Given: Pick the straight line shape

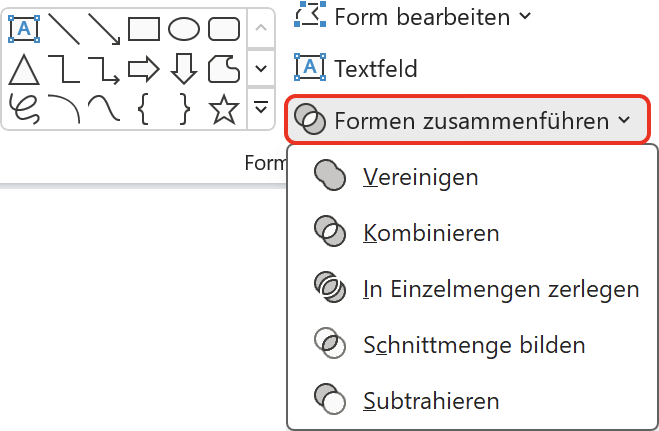Looking at the screenshot, I should [x=64, y=29].
